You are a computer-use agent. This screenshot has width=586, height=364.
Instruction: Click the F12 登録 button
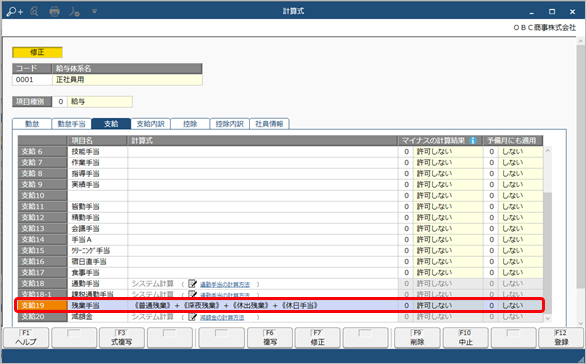pyautogui.click(x=561, y=338)
